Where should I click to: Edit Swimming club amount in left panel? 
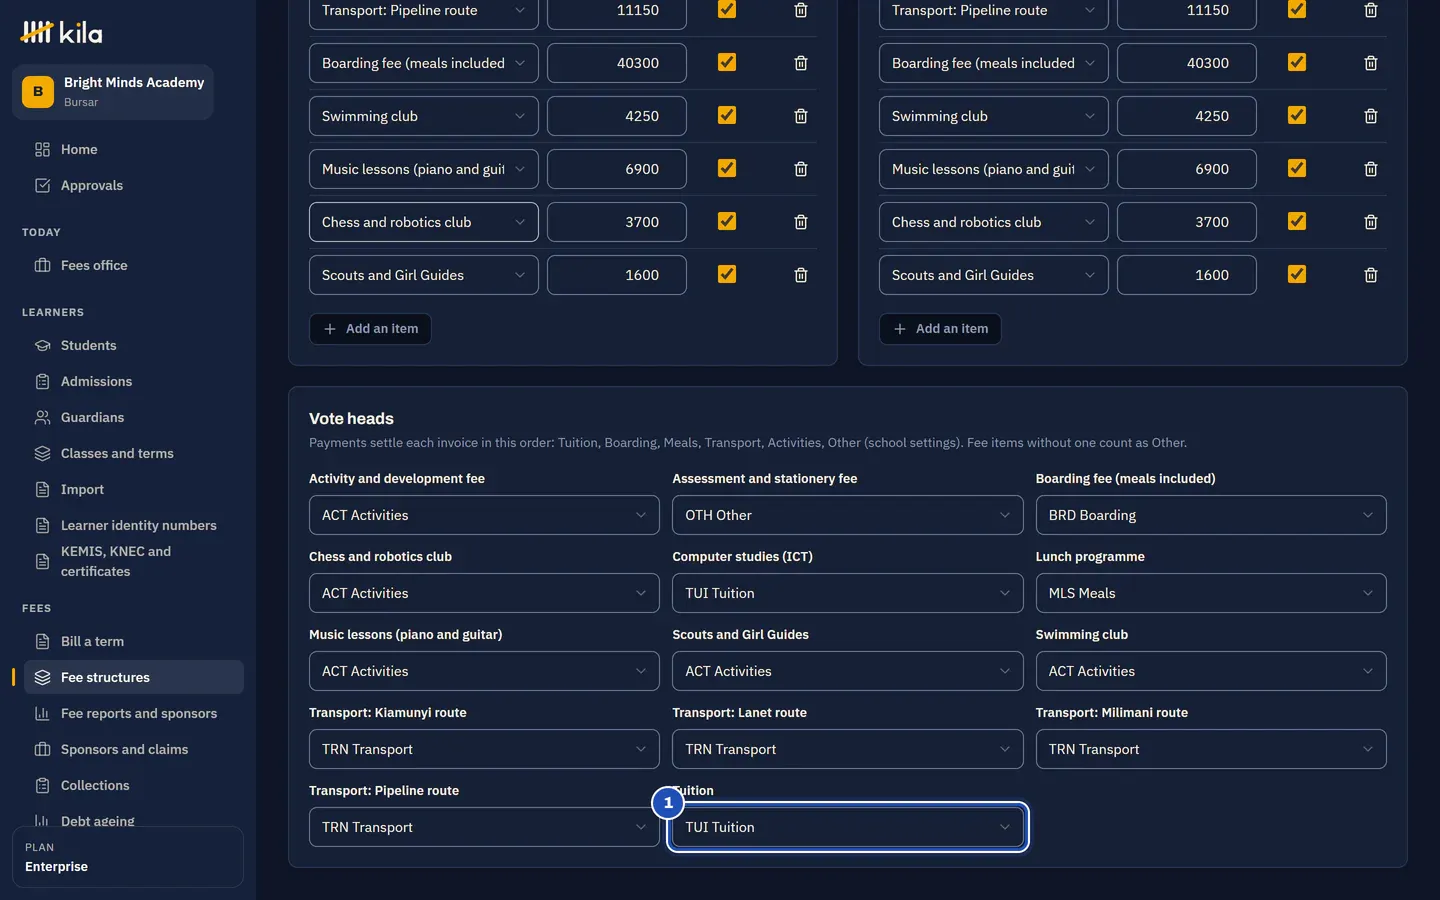coord(617,116)
